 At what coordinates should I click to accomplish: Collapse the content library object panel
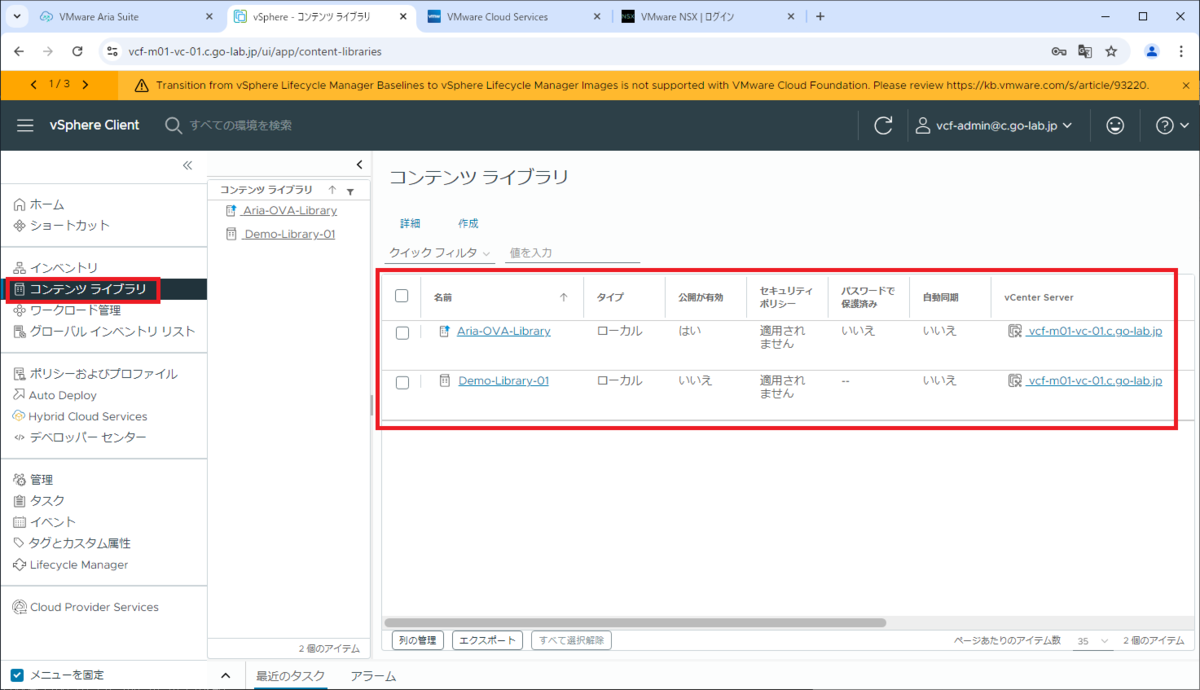click(x=360, y=165)
